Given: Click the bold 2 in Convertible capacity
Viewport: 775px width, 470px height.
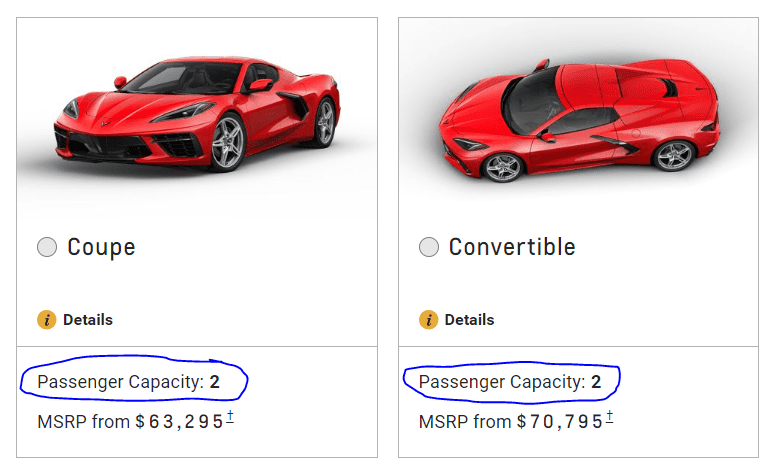Looking at the screenshot, I should click(596, 382).
